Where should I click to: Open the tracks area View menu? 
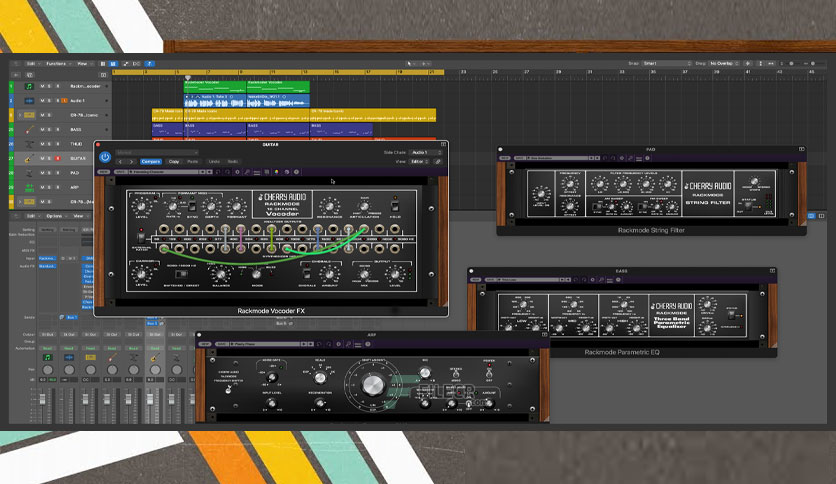point(83,63)
